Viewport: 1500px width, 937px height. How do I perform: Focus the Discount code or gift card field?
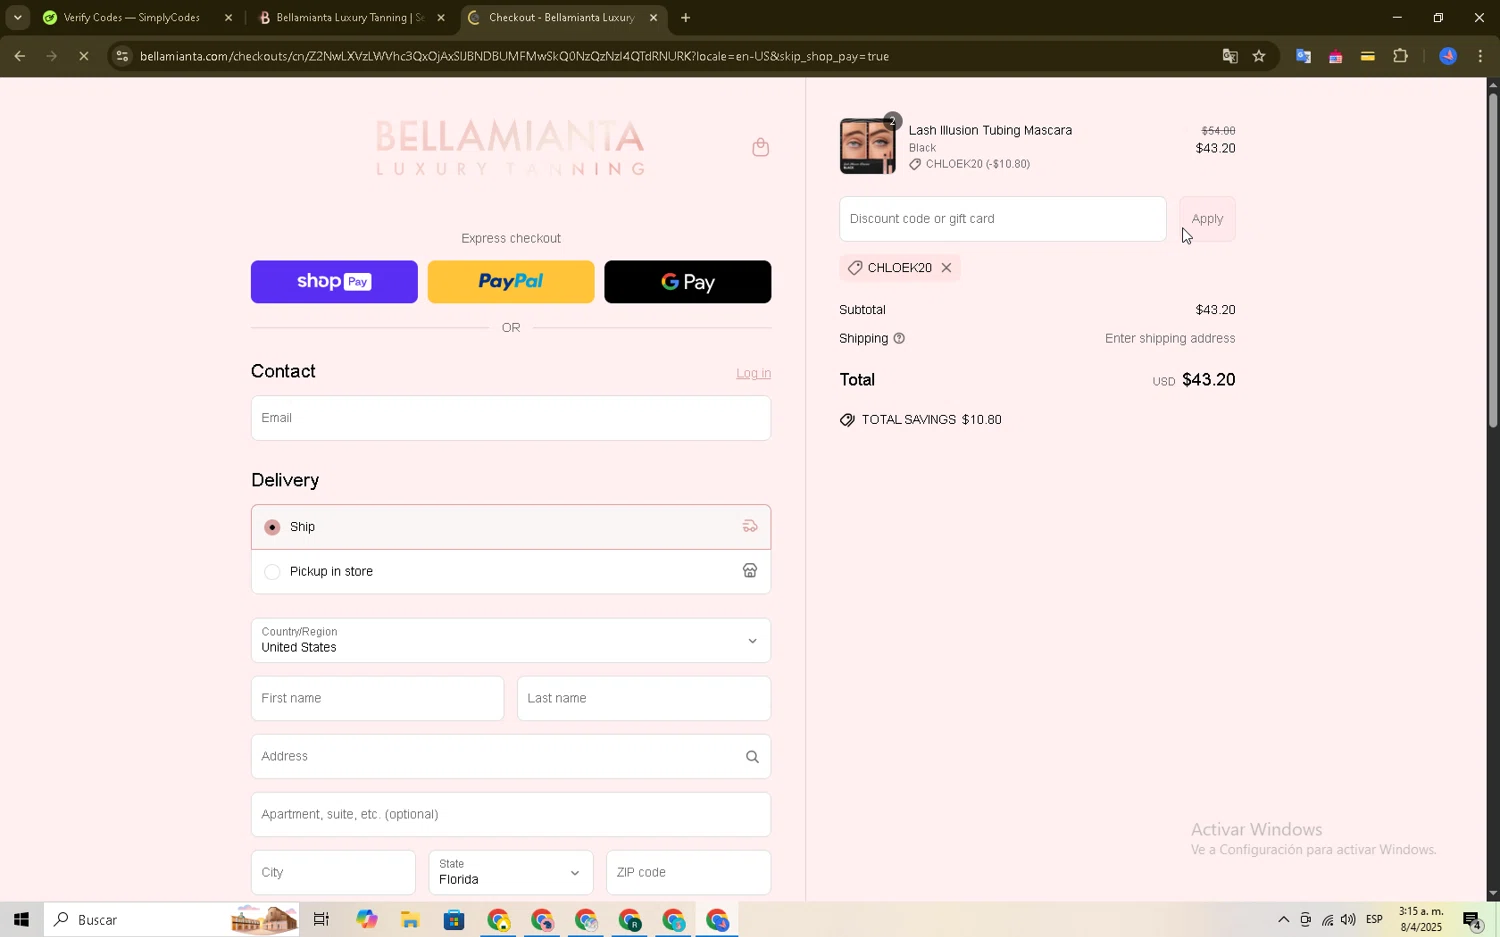coord(1002,219)
